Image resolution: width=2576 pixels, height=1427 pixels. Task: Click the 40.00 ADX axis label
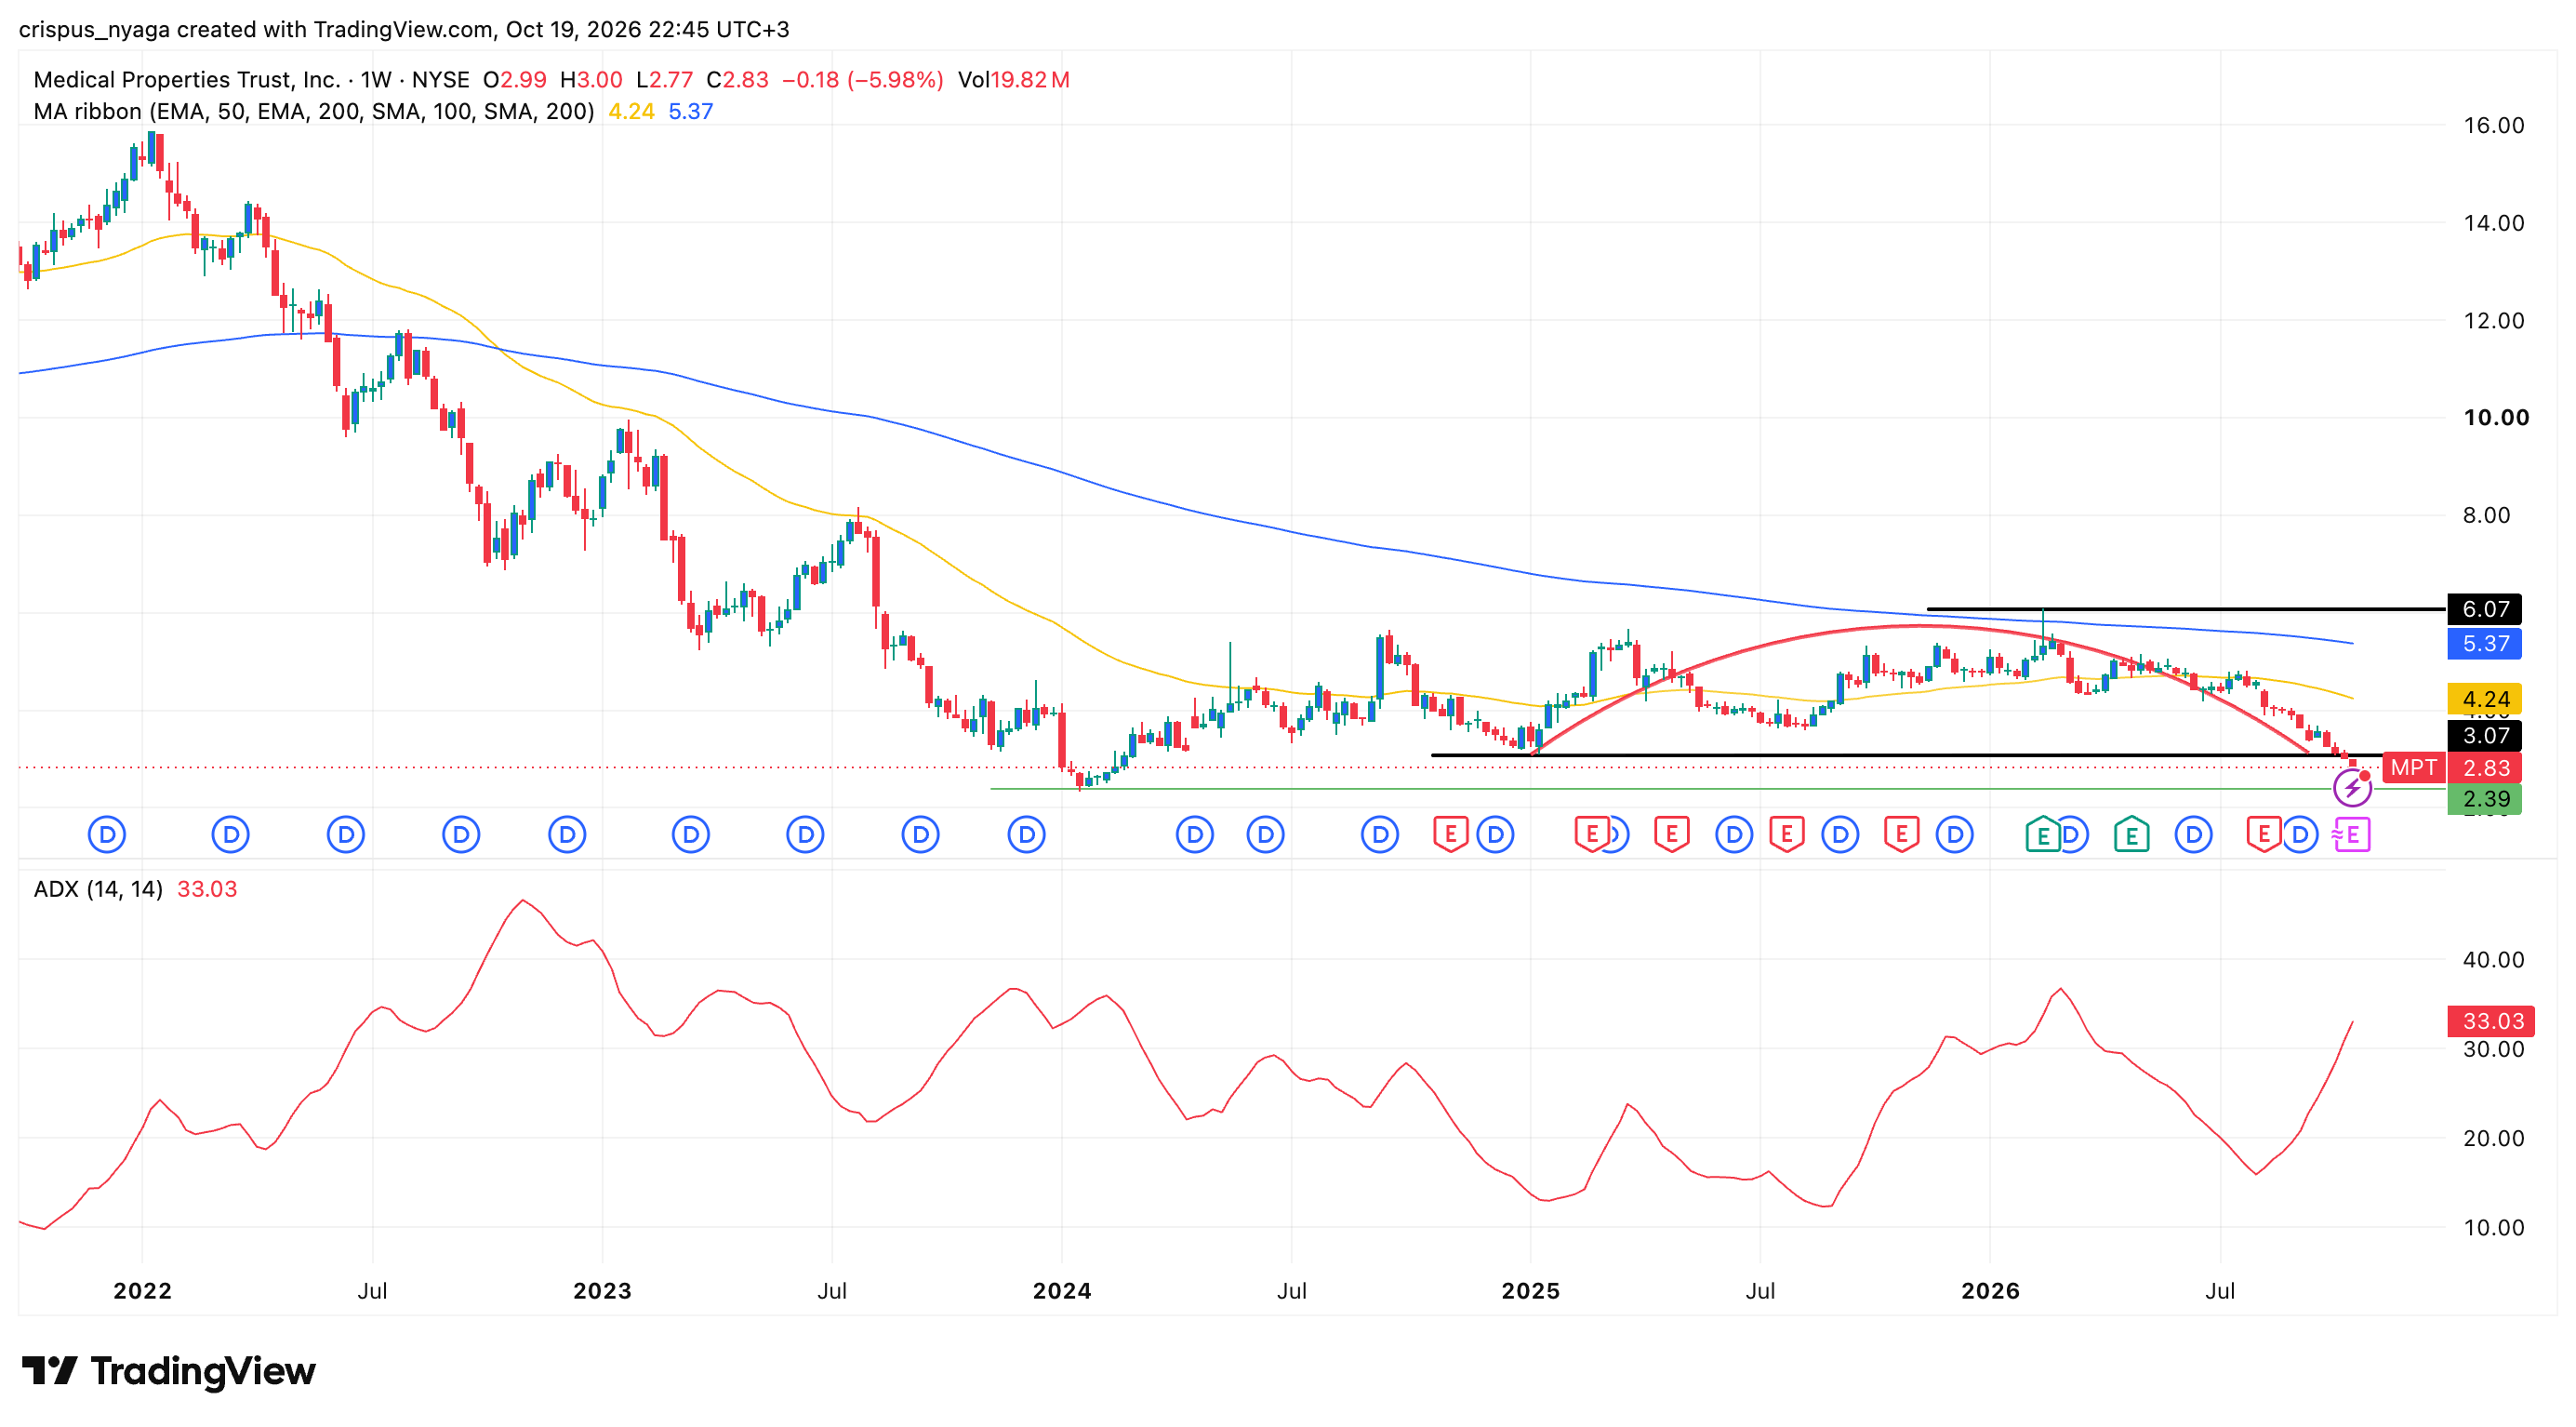coord(2493,959)
